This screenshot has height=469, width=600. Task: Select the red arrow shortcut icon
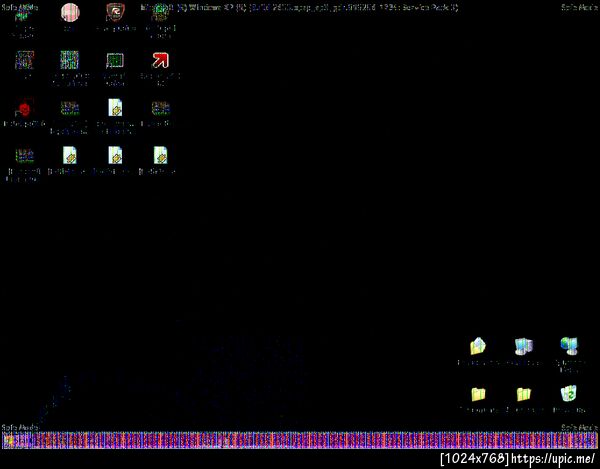(160, 60)
